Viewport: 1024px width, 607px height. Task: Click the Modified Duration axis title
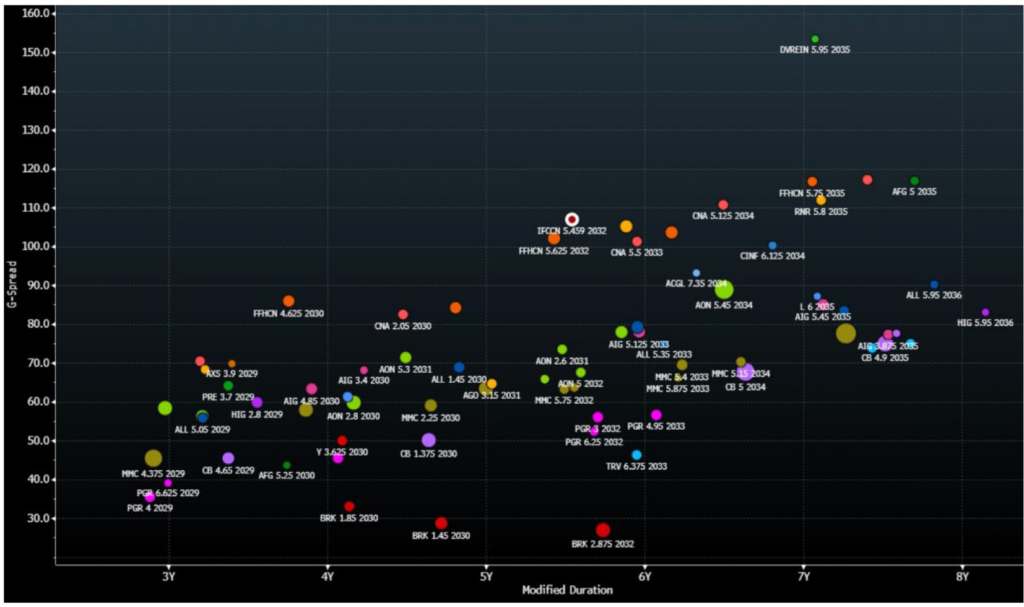point(567,590)
